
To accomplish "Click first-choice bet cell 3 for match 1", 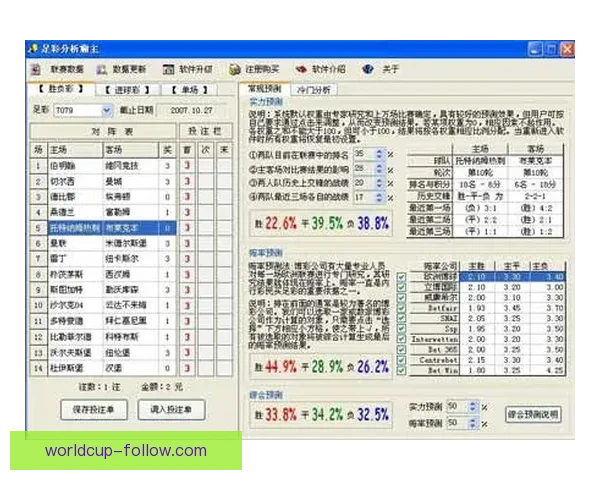I will coord(187,166).
